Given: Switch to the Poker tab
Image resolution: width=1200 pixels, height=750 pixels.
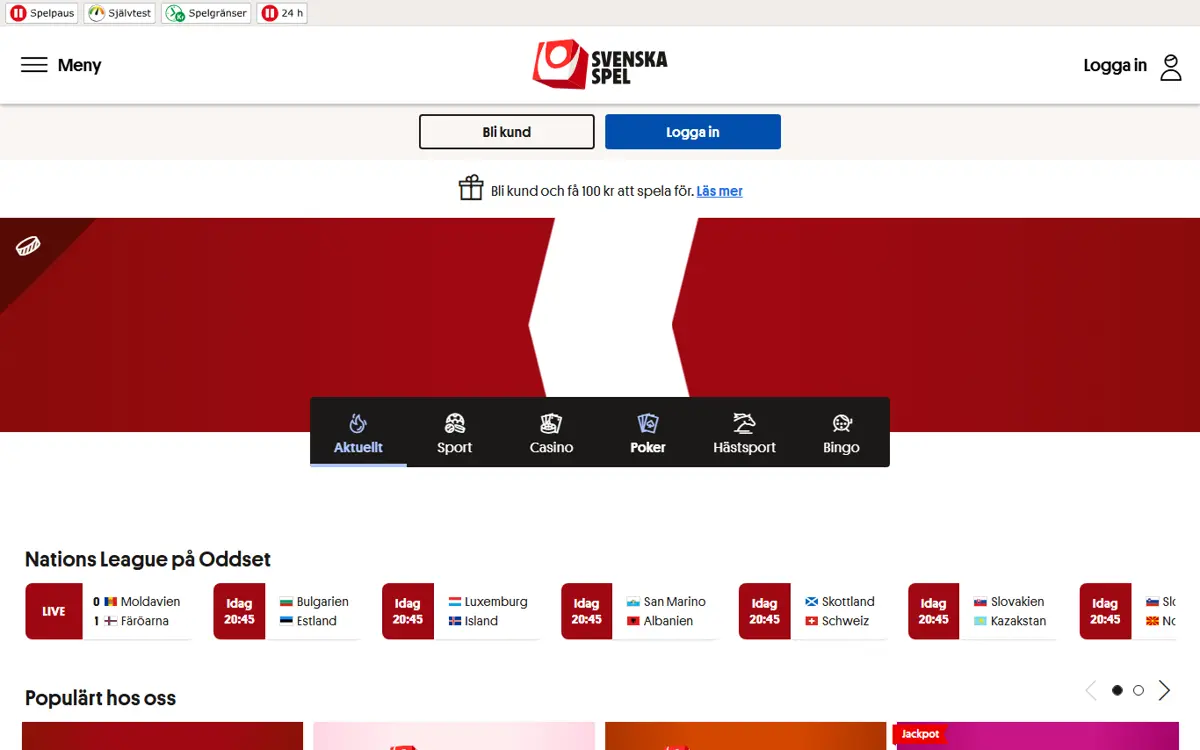Looking at the screenshot, I should 648,432.
